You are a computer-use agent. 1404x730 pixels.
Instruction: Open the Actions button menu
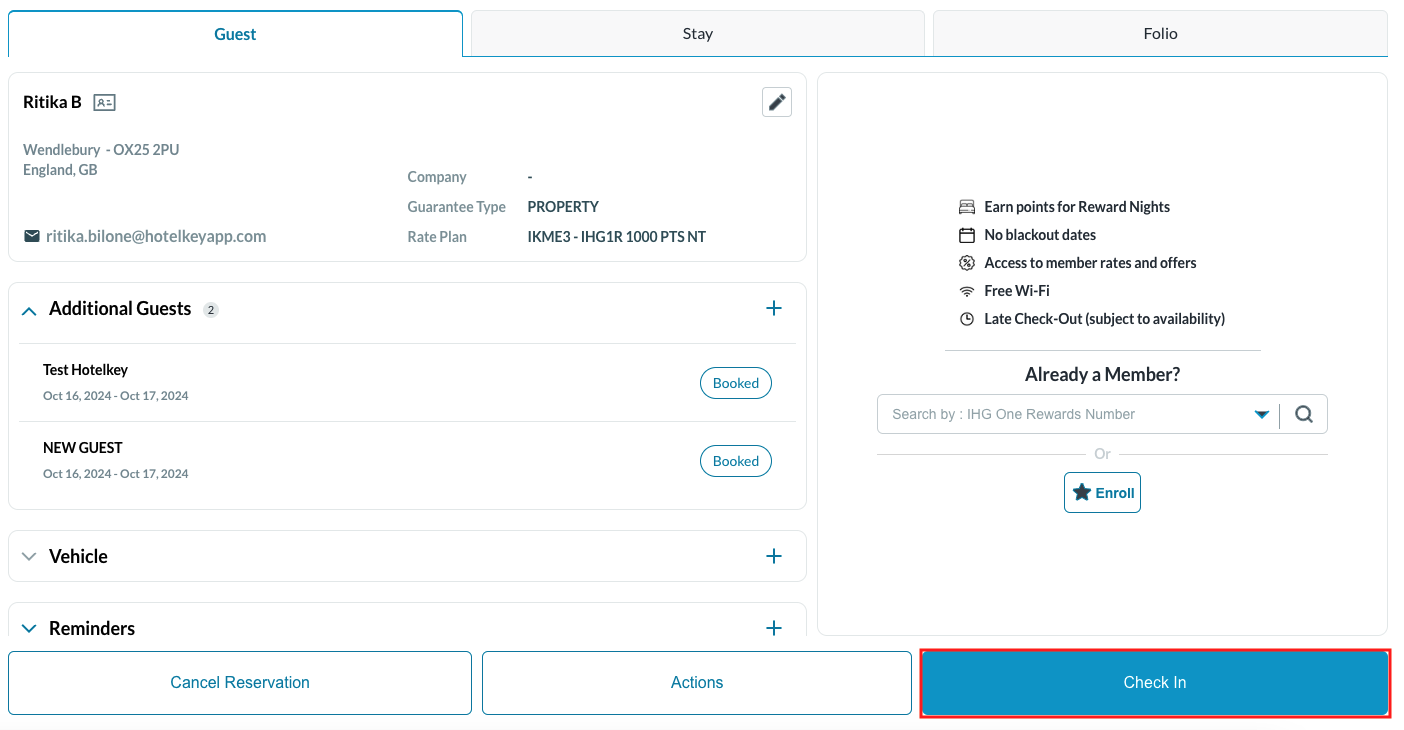(x=697, y=683)
